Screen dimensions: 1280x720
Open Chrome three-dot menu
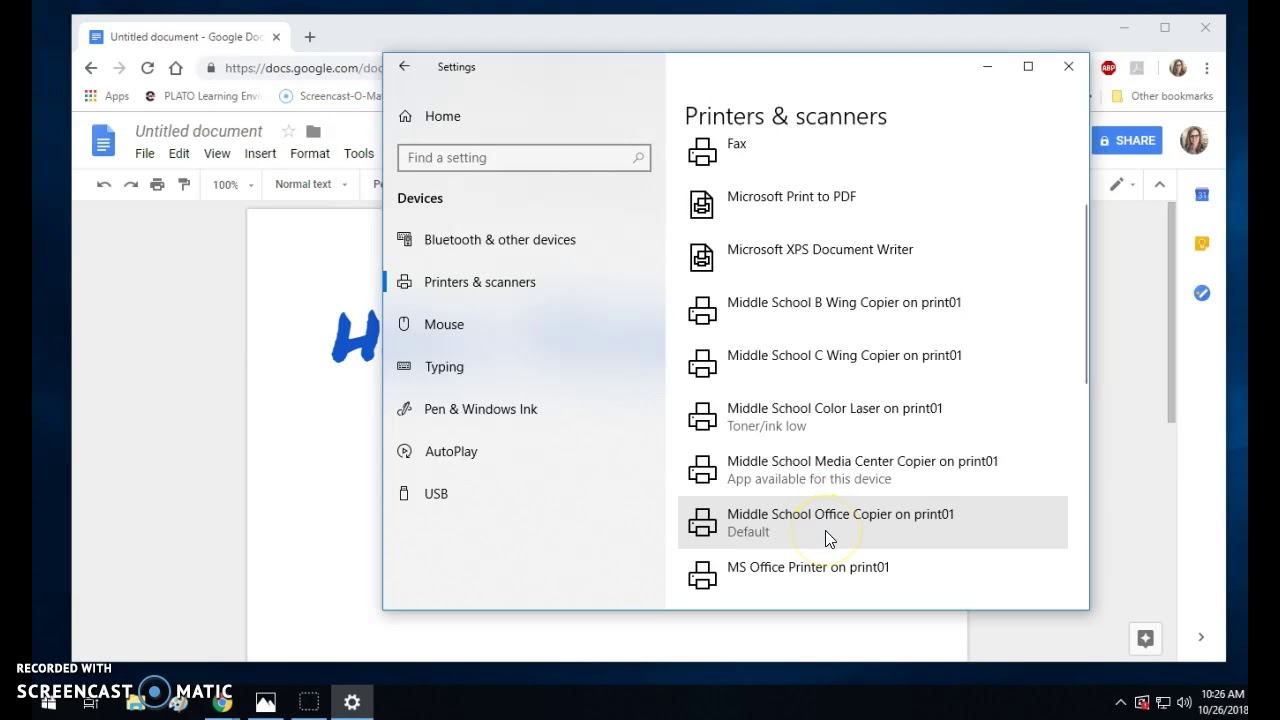tap(1207, 68)
